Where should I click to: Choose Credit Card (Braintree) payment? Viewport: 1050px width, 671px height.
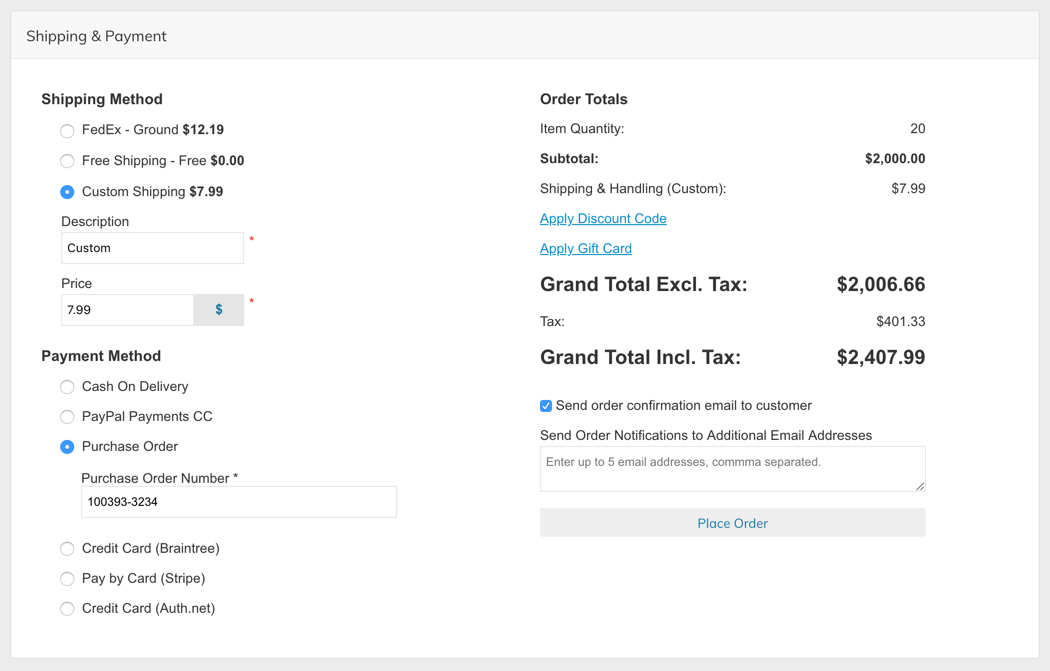pyautogui.click(x=67, y=549)
